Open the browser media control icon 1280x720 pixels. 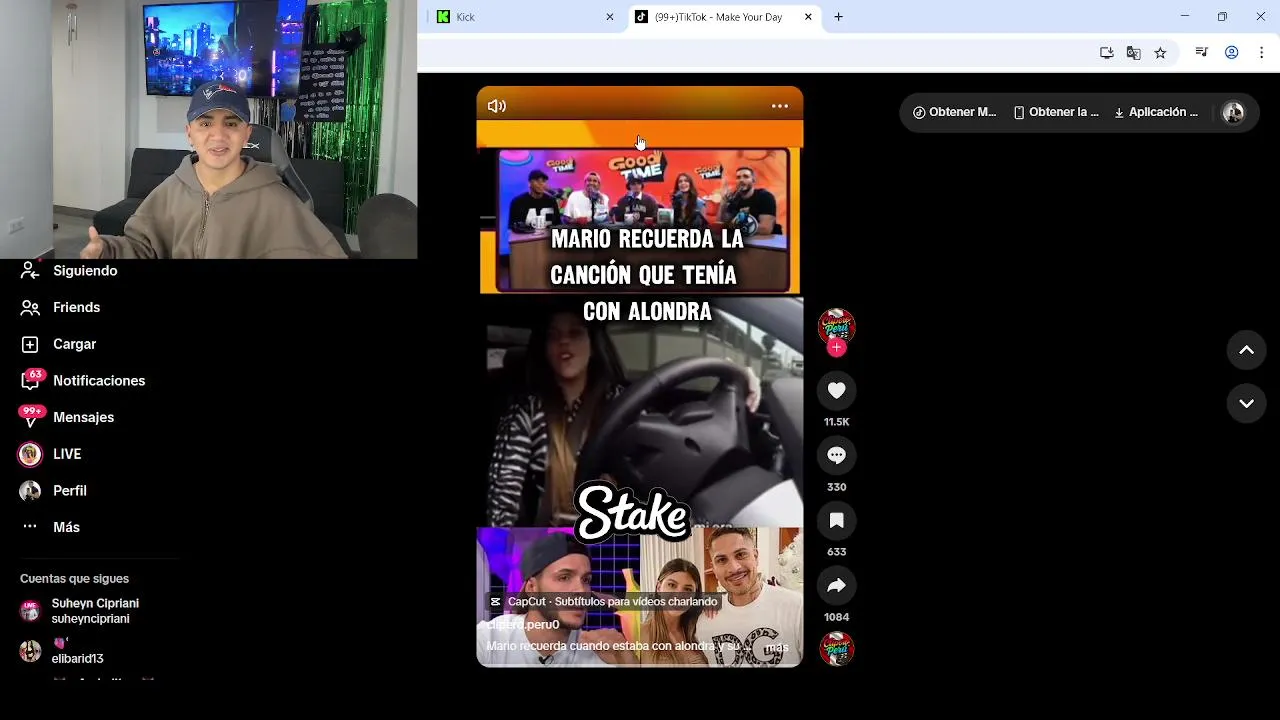point(1202,53)
